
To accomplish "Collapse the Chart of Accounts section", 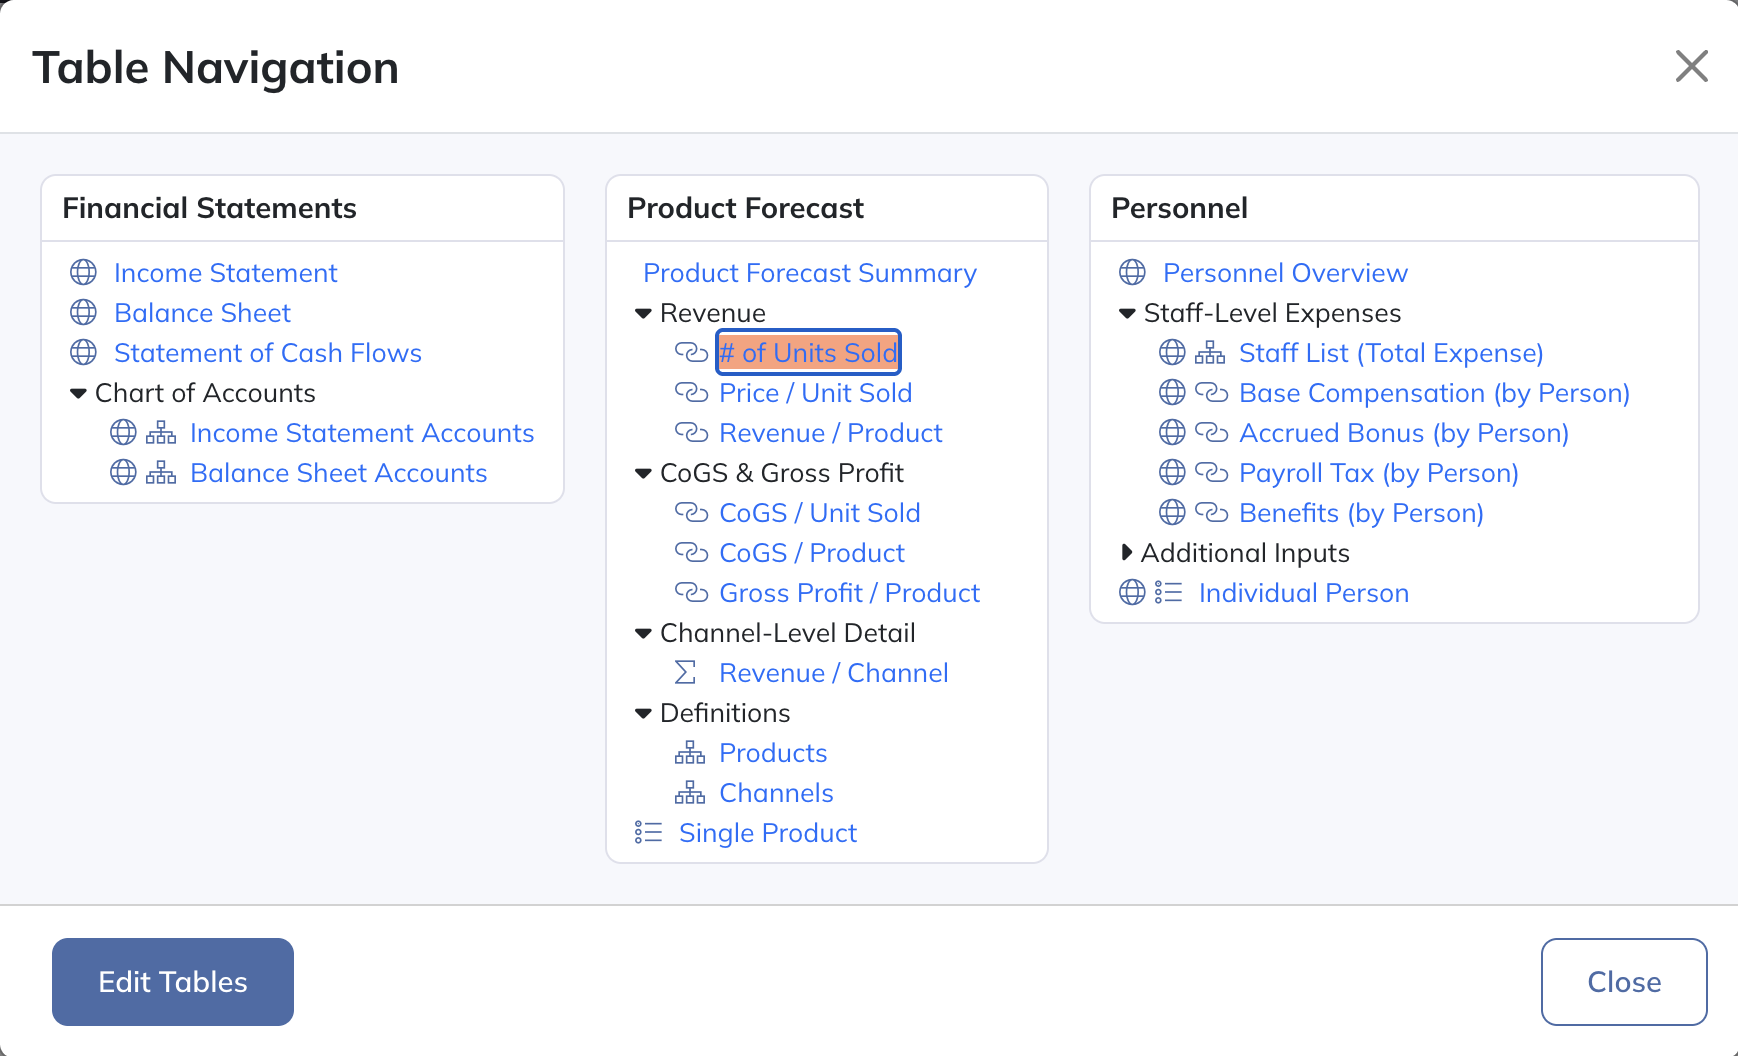I will pos(78,394).
